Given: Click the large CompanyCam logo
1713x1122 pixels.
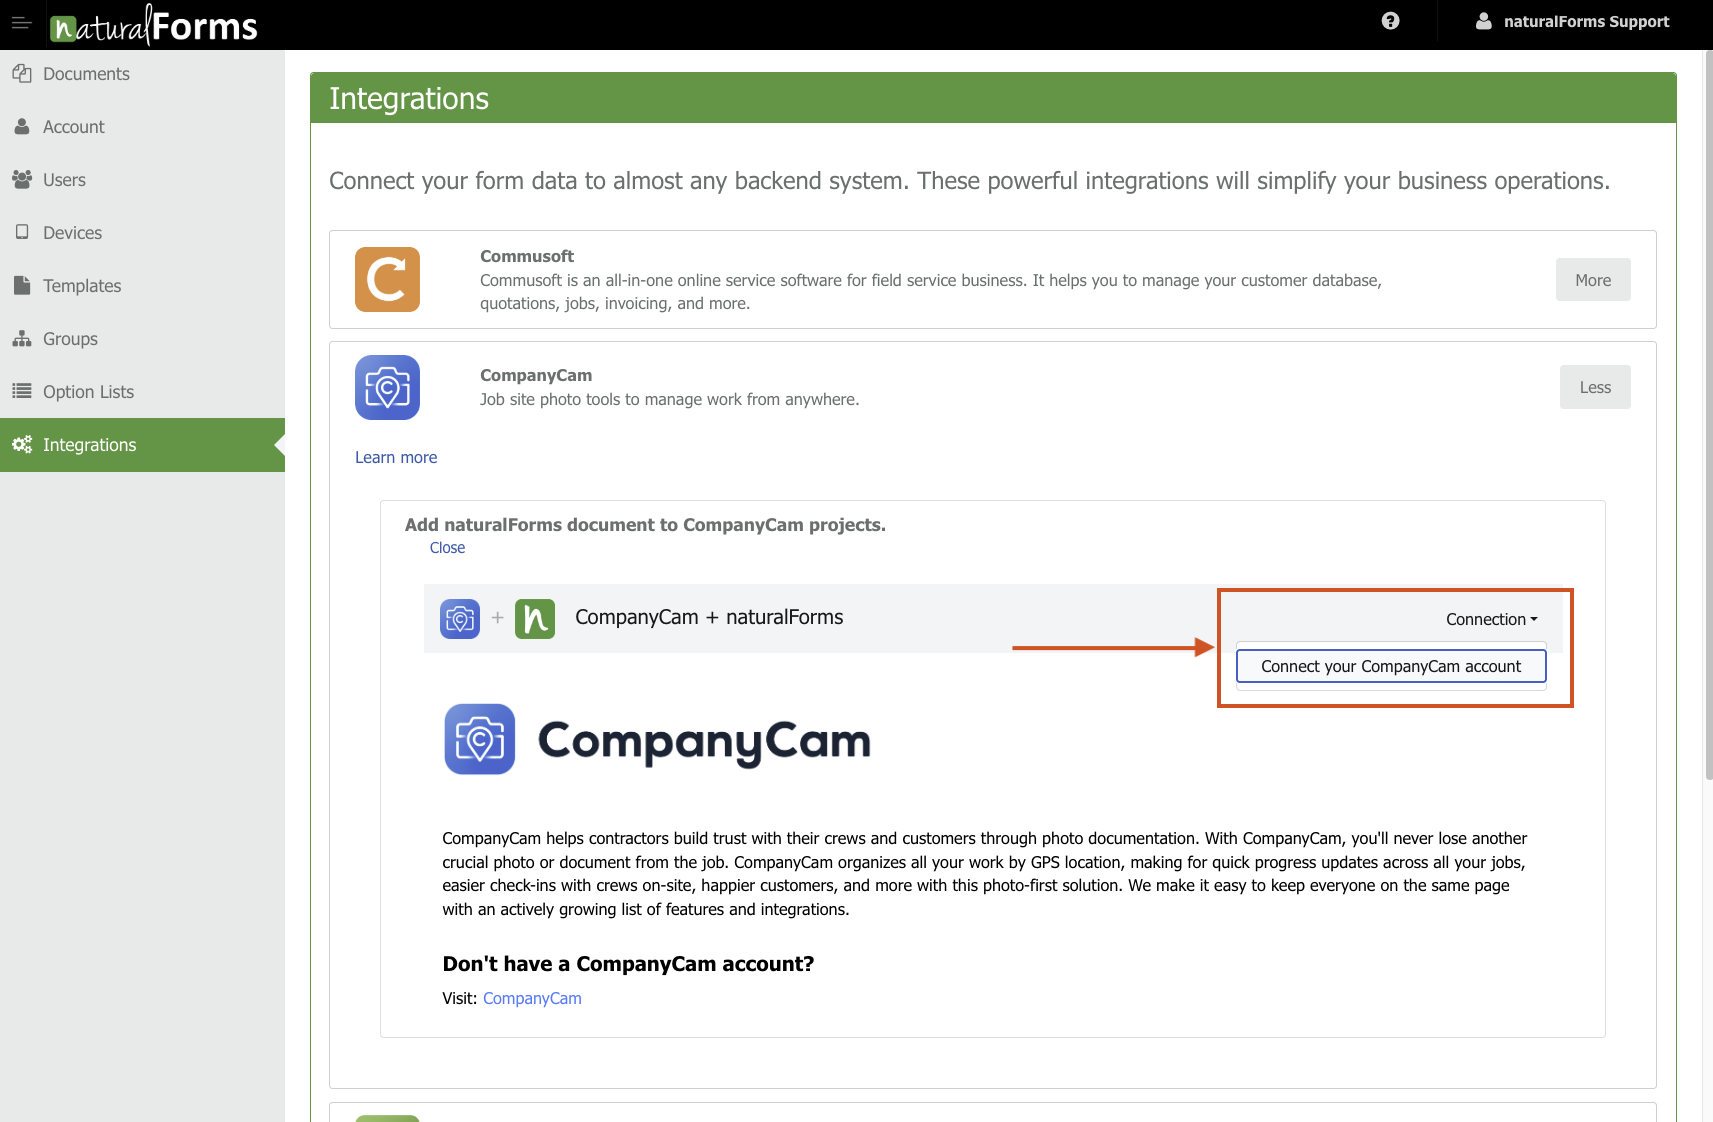Looking at the screenshot, I should [657, 740].
